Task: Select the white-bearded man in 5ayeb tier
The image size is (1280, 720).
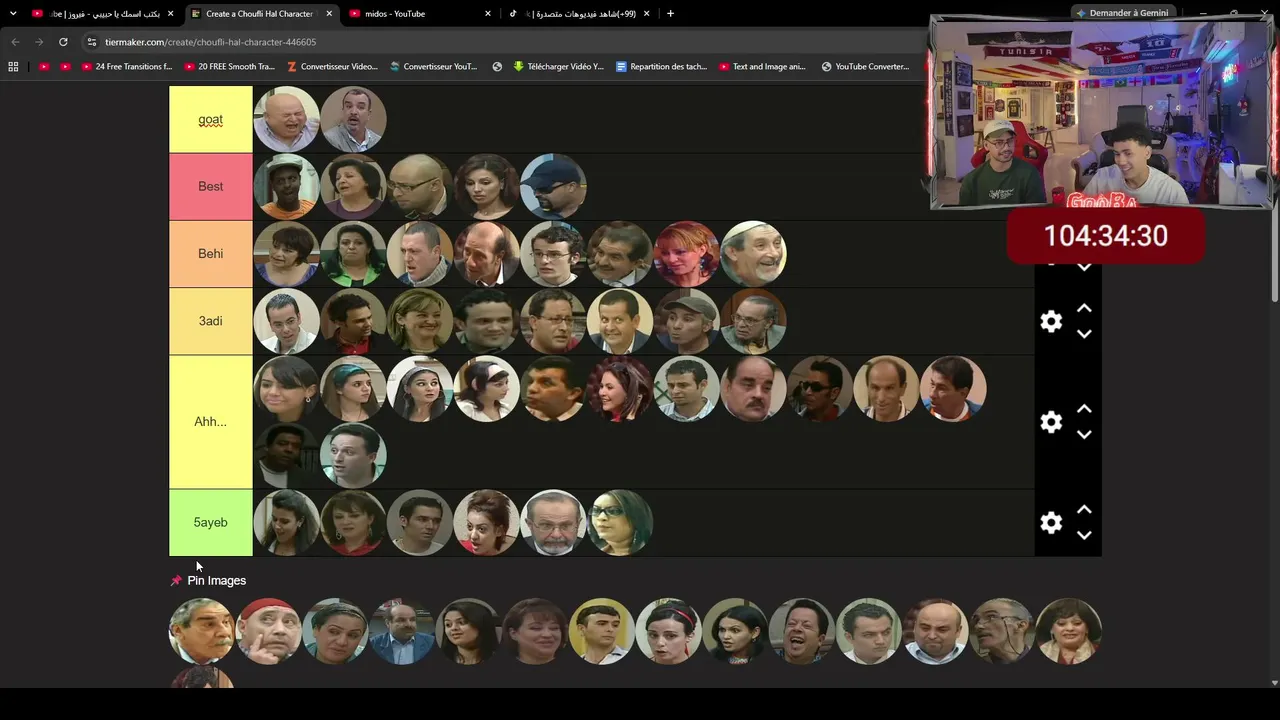Action: point(553,522)
